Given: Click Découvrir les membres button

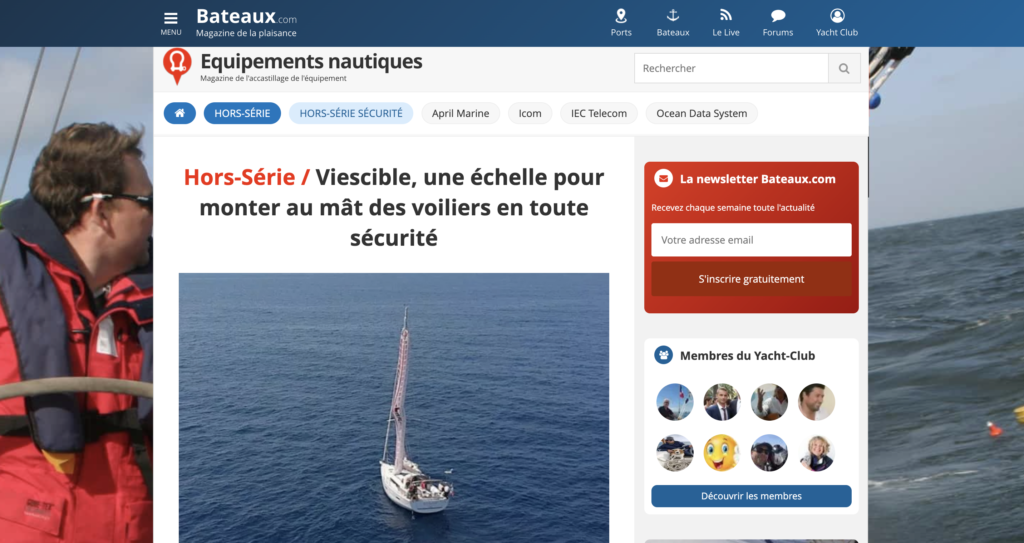Looking at the screenshot, I should click(751, 496).
